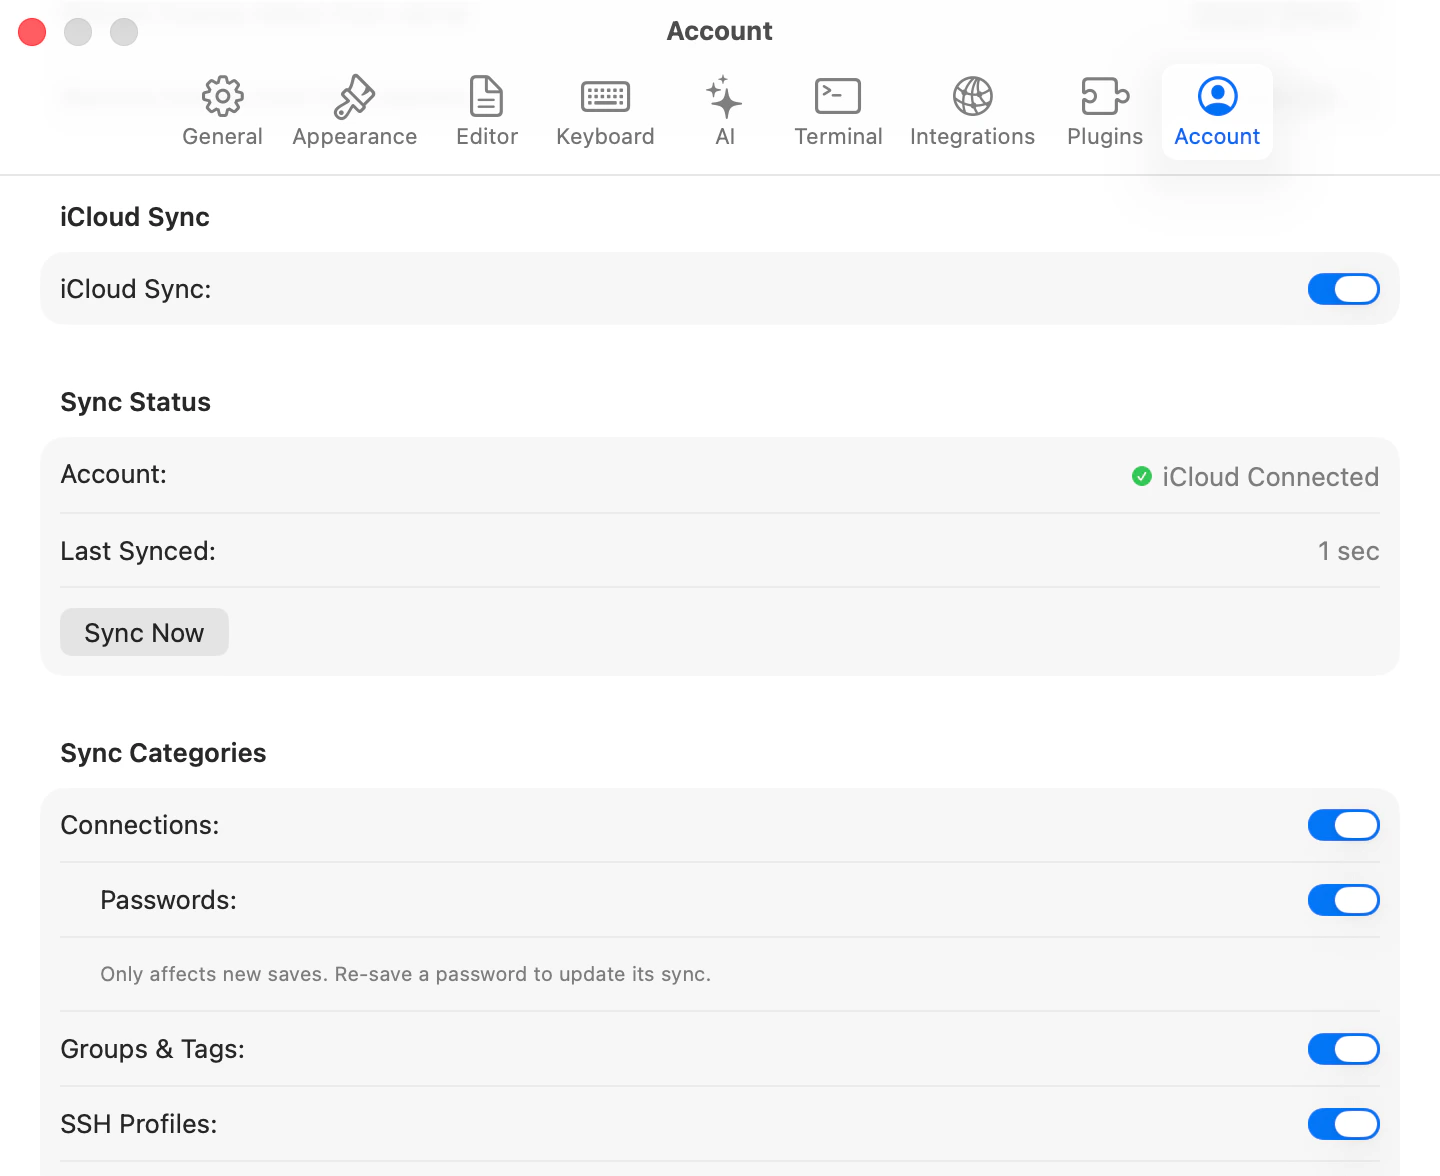Click the green iCloud Connected checkmark icon
This screenshot has height=1176, width=1440.
tap(1142, 476)
